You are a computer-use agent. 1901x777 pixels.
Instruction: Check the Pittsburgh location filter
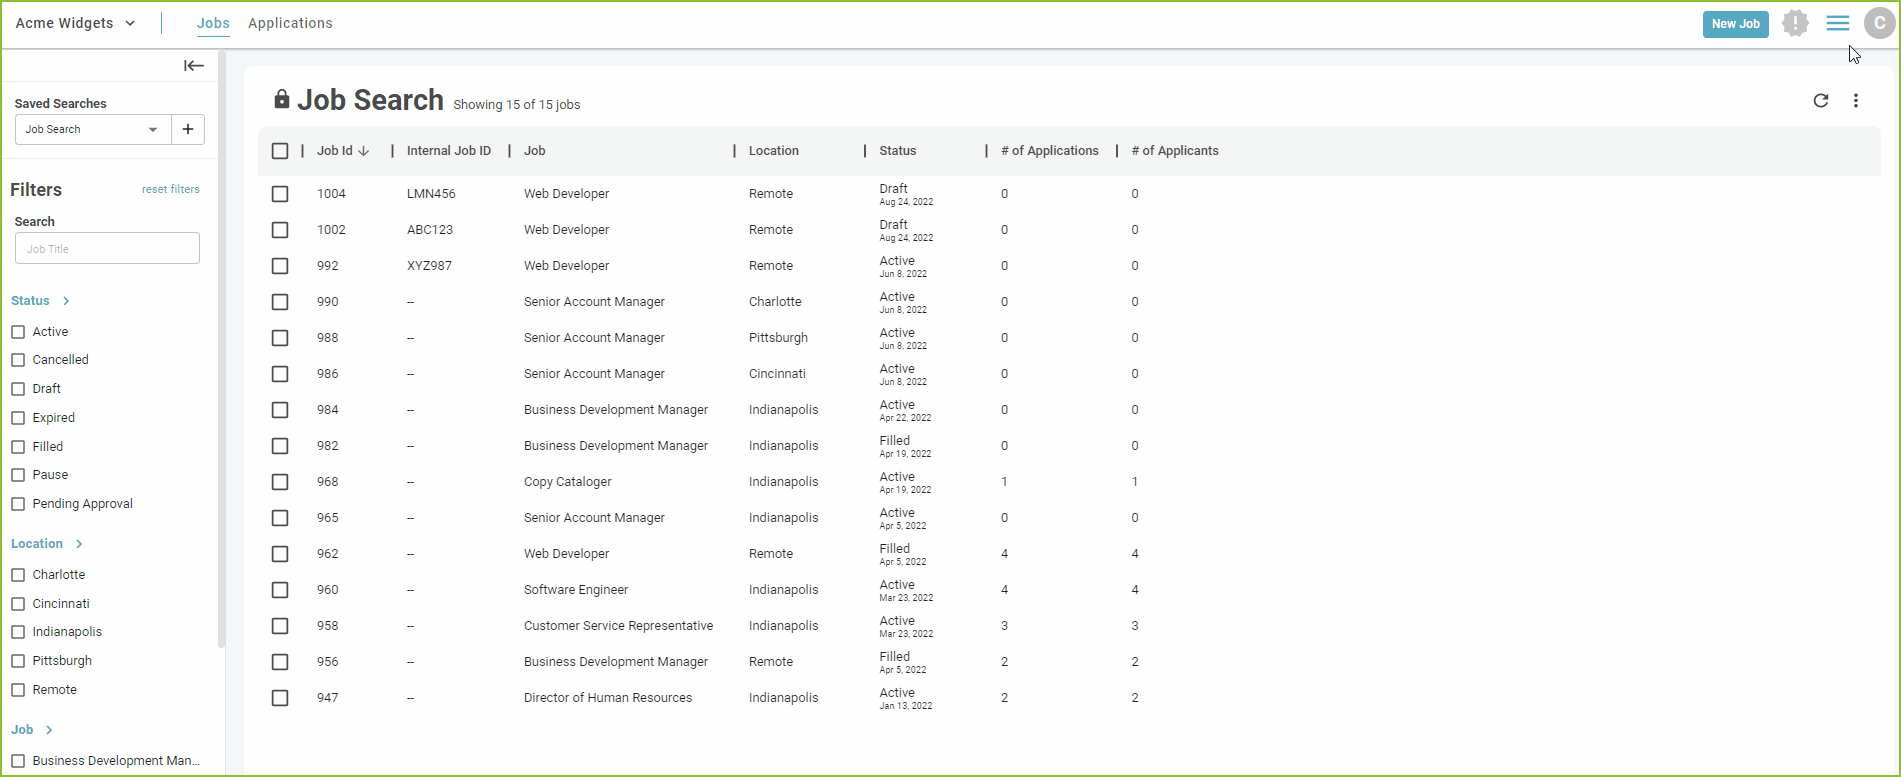pyautogui.click(x=18, y=661)
